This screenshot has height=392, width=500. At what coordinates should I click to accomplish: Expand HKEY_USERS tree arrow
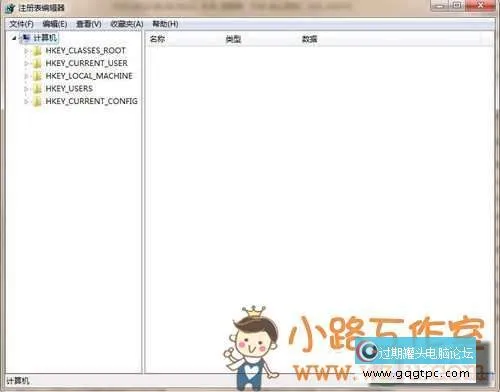pyautogui.click(x=26, y=89)
